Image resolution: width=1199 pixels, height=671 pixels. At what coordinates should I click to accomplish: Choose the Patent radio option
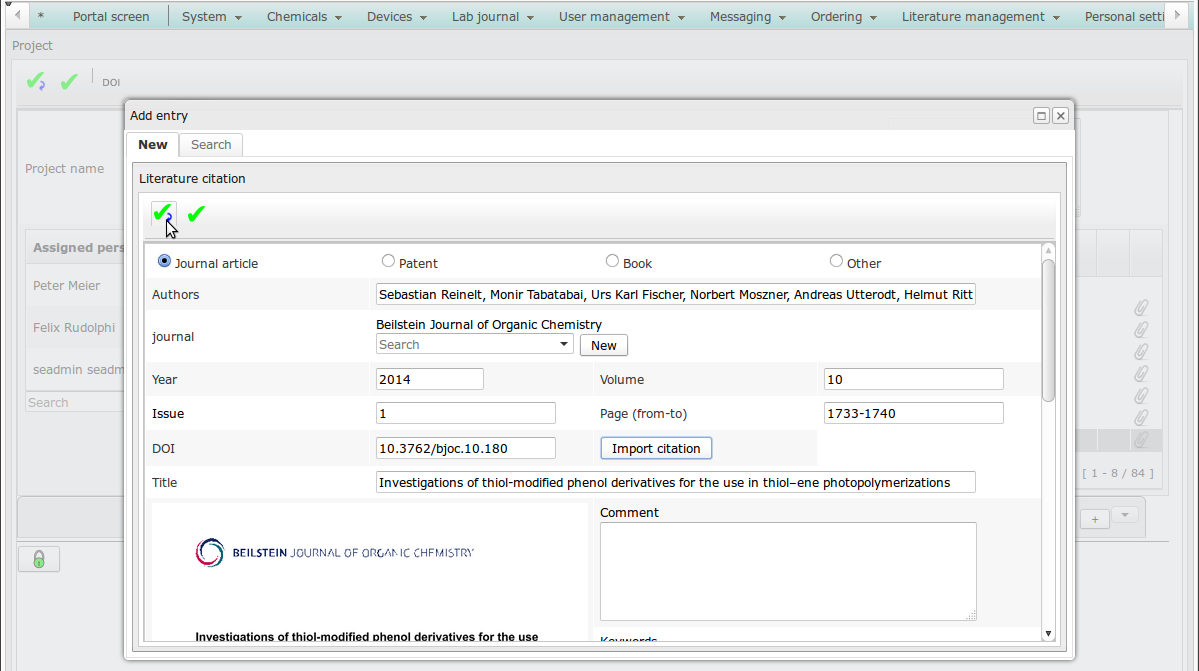pyautogui.click(x=388, y=261)
